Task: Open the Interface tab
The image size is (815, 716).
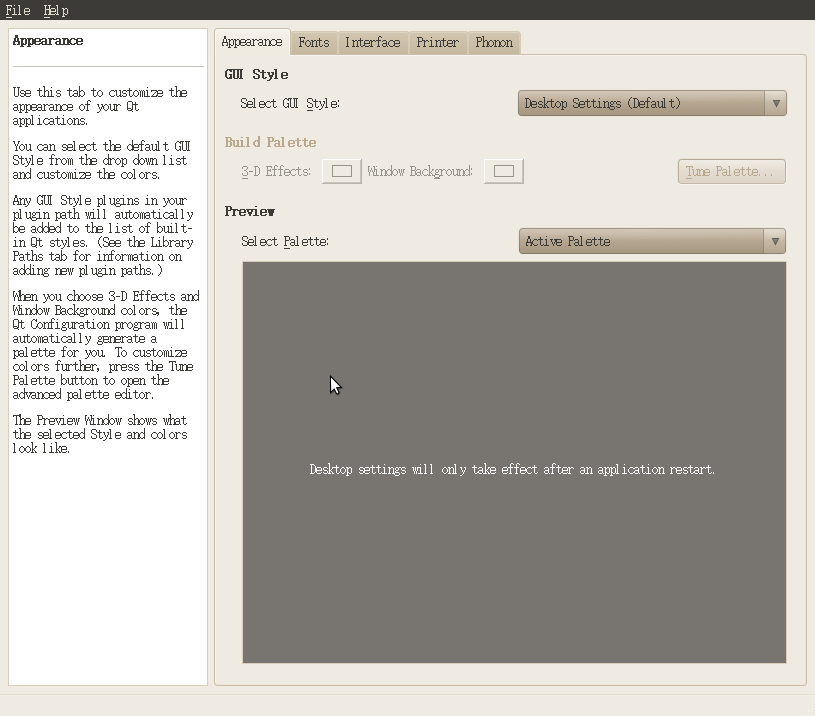Action: click(x=373, y=43)
